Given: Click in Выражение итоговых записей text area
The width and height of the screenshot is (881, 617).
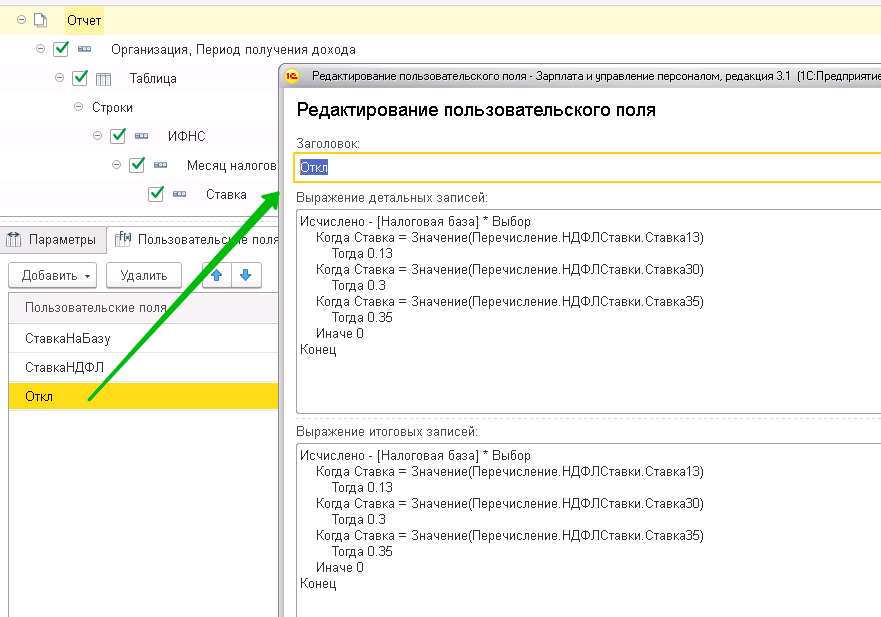Looking at the screenshot, I should tap(589, 530).
